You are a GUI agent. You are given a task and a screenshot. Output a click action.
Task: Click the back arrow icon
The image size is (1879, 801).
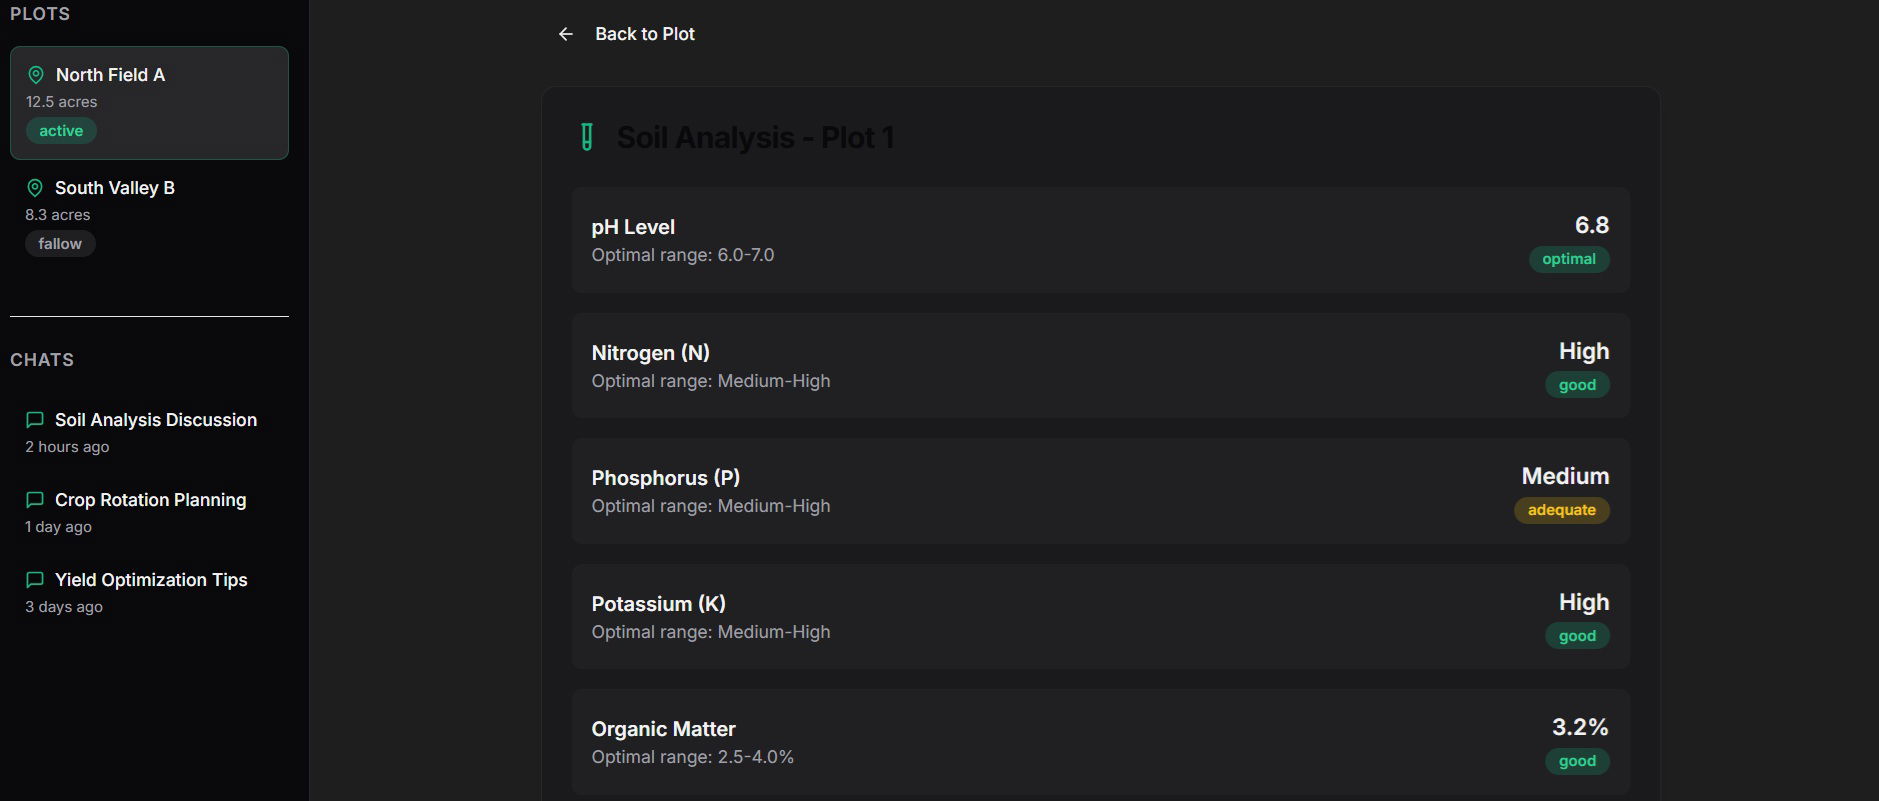click(566, 34)
